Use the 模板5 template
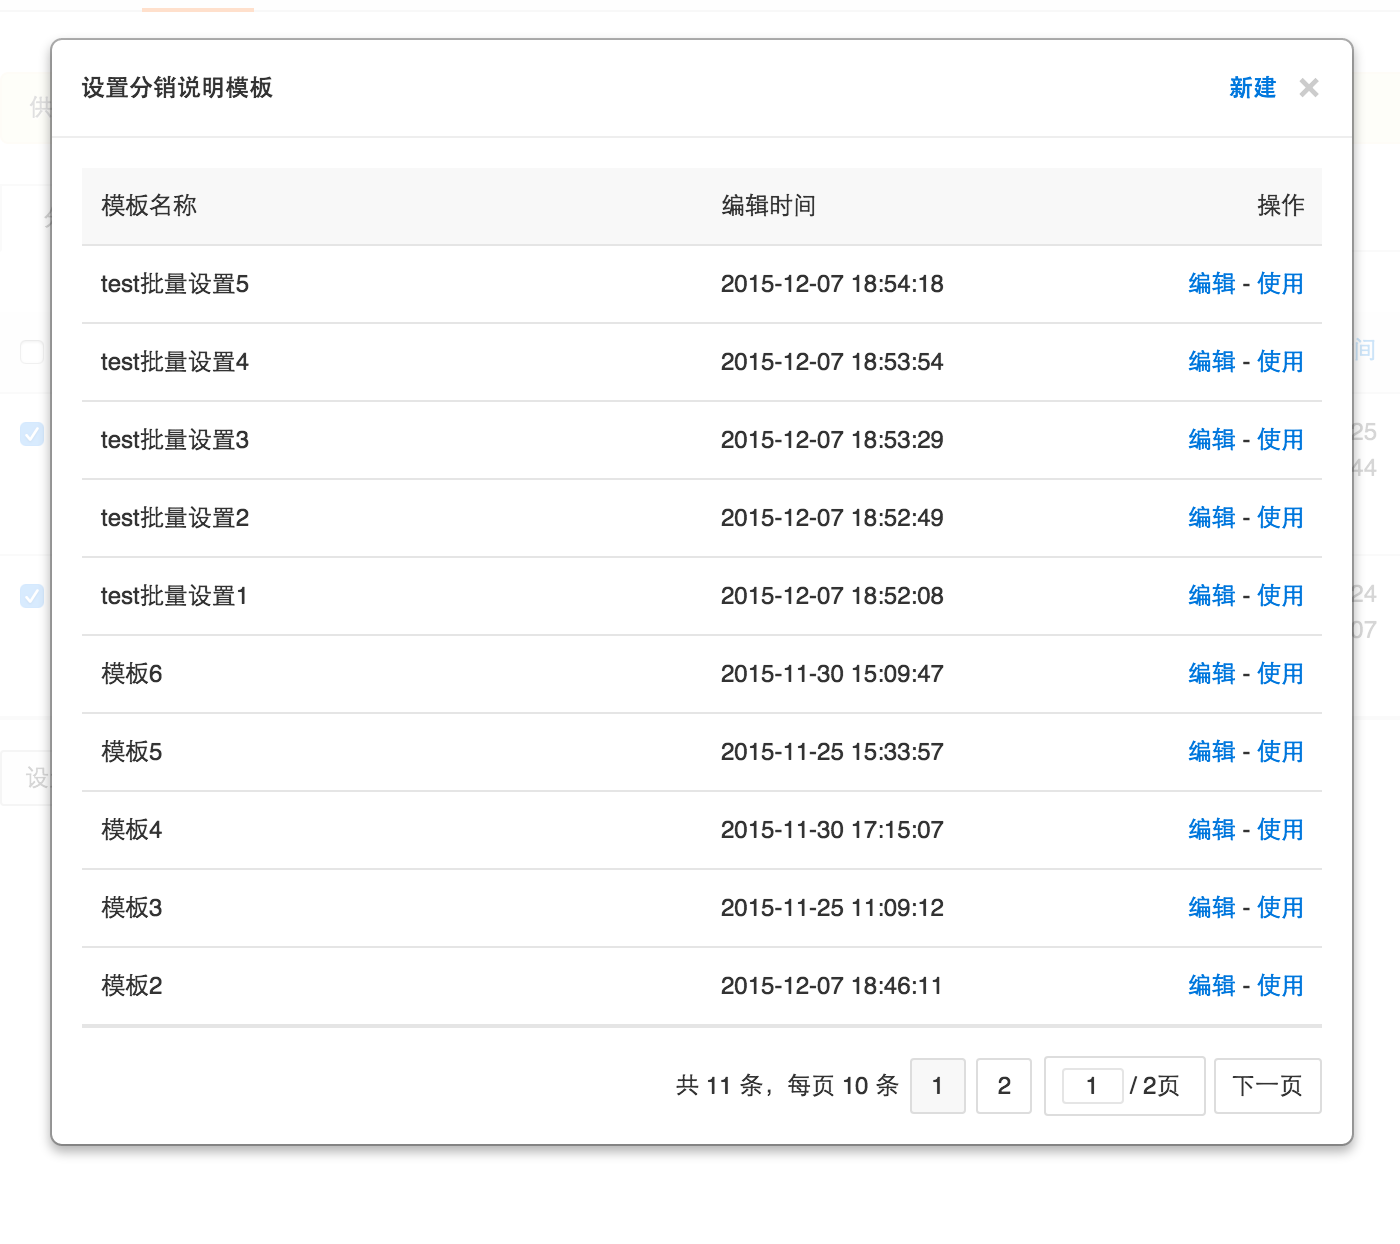Screen dimensions: 1400x1244 tap(1280, 752)
